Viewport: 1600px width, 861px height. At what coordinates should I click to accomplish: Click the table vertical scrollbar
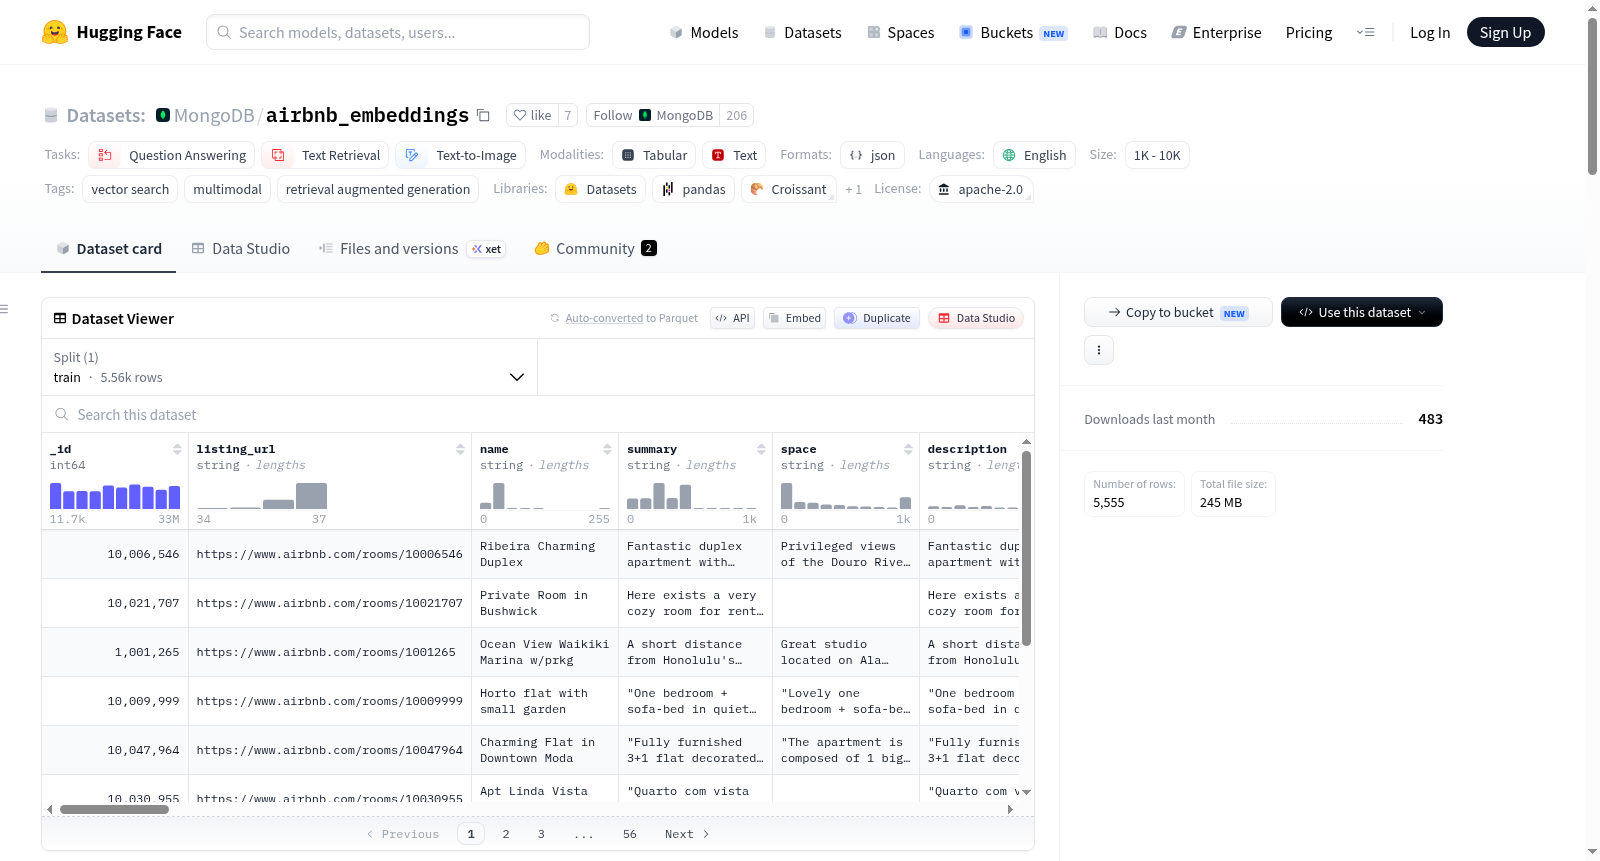point(1026,548)
